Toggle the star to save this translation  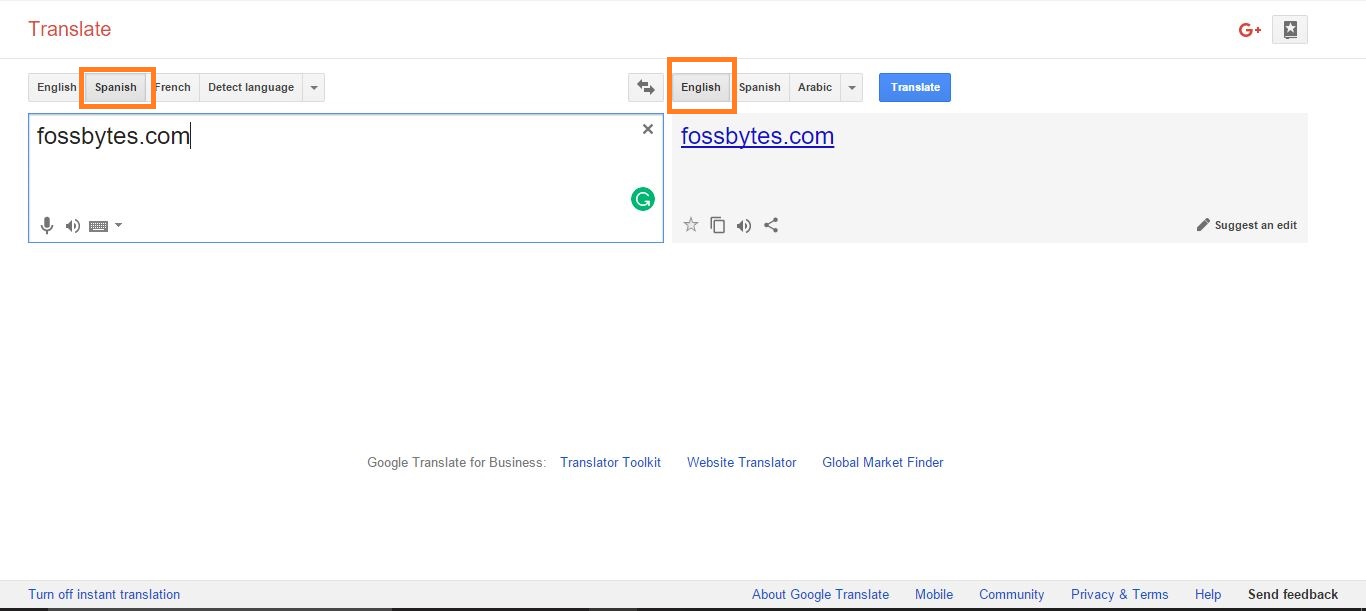[x=691, y=225]
